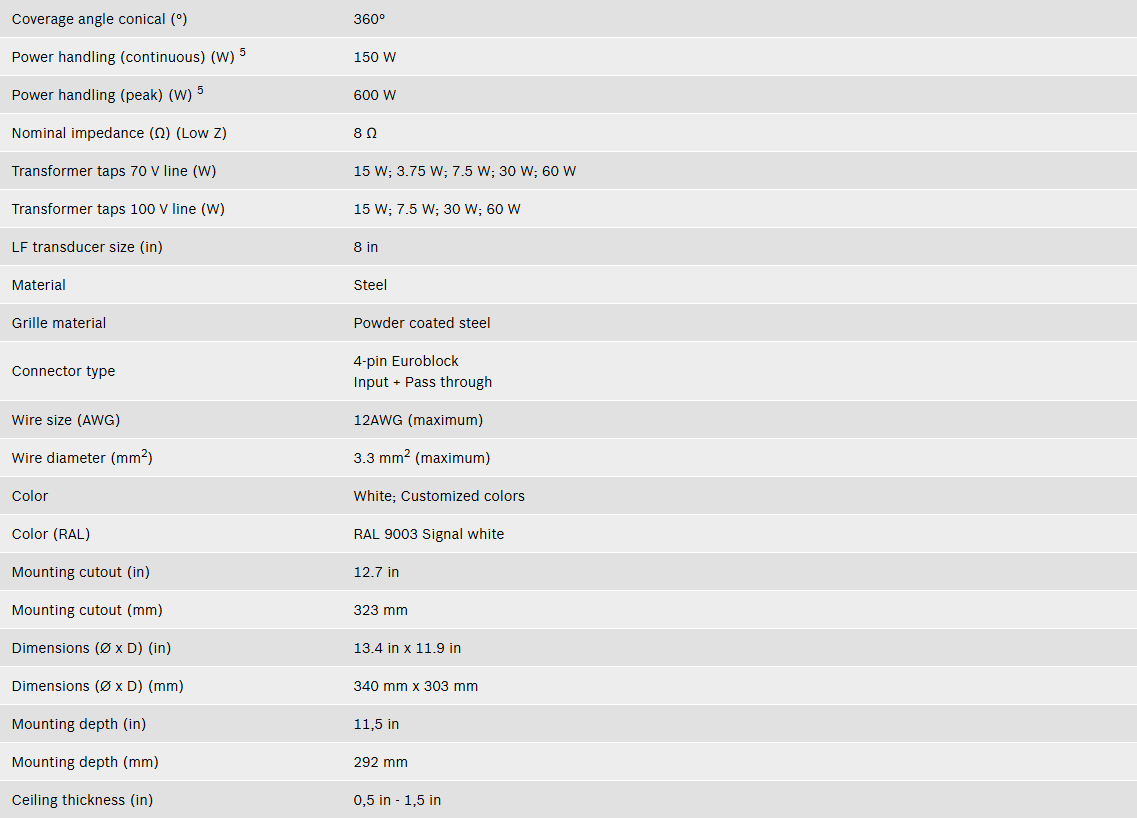Click the 292 mm mounting depth value

coord(381,762)
